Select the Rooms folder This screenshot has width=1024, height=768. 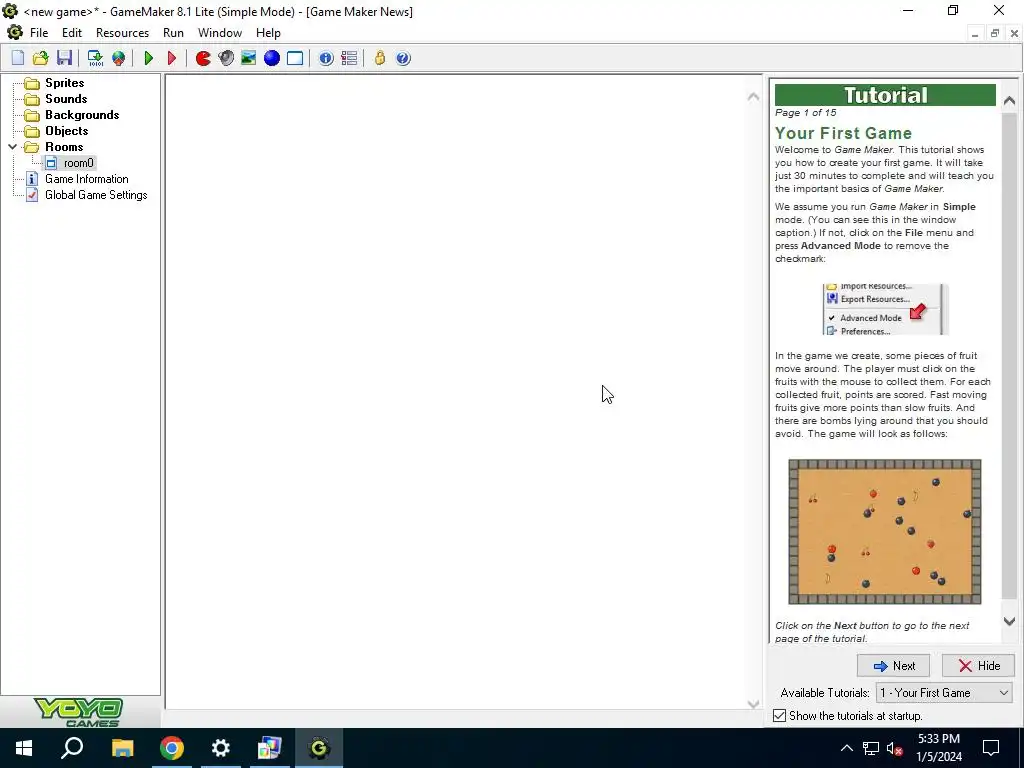pos(63,147)
